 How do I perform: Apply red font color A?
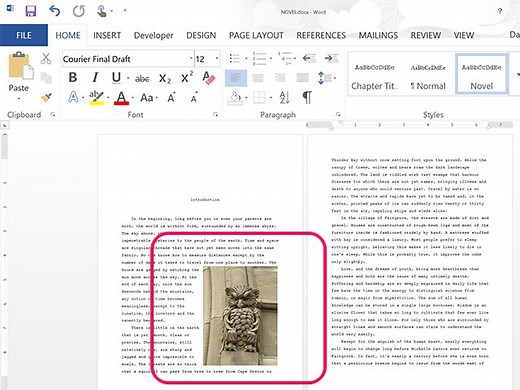(121, 98)
